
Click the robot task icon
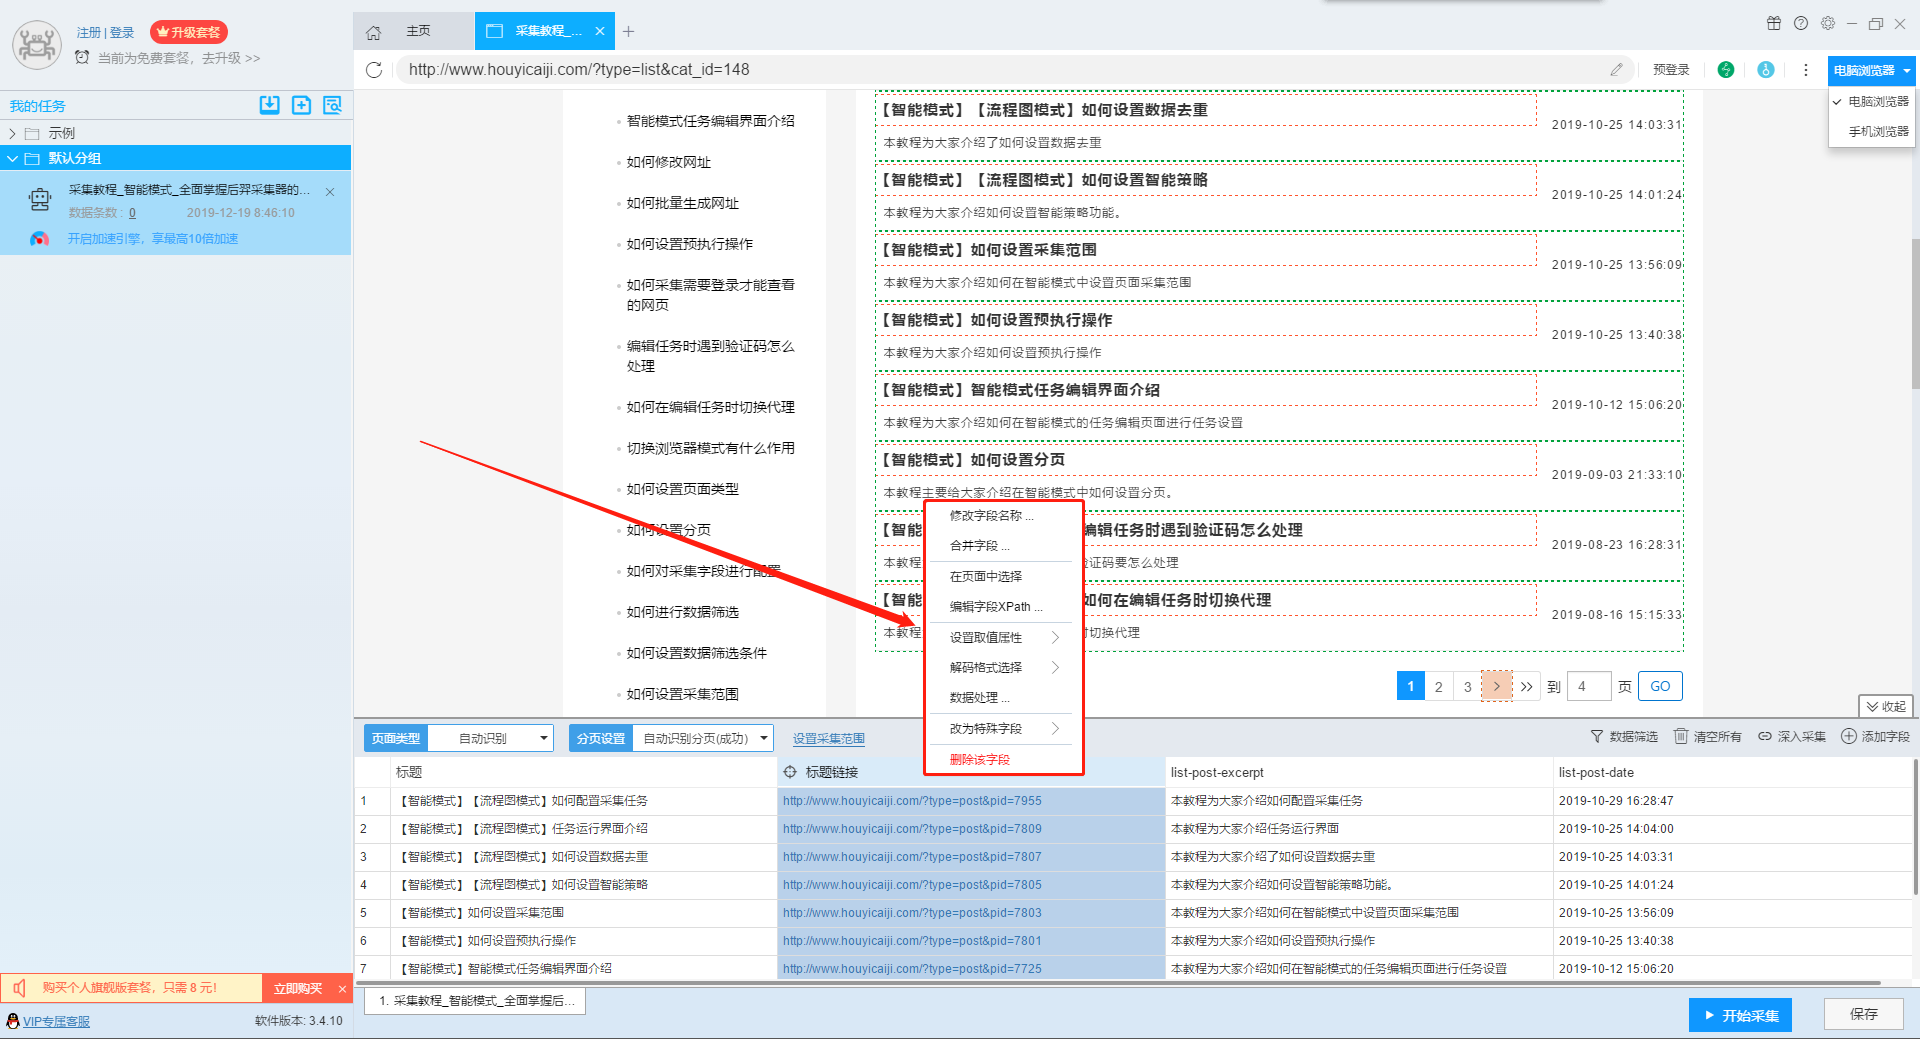pos(40,200)
